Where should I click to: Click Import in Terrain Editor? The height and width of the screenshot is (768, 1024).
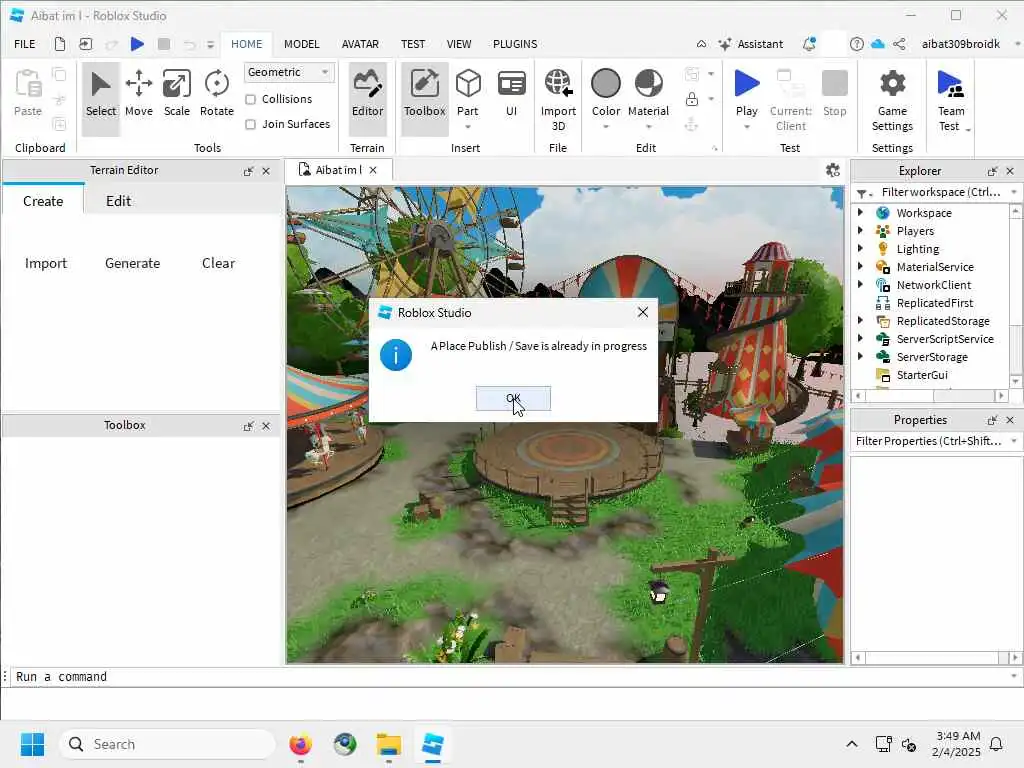(x=46, y=263)
